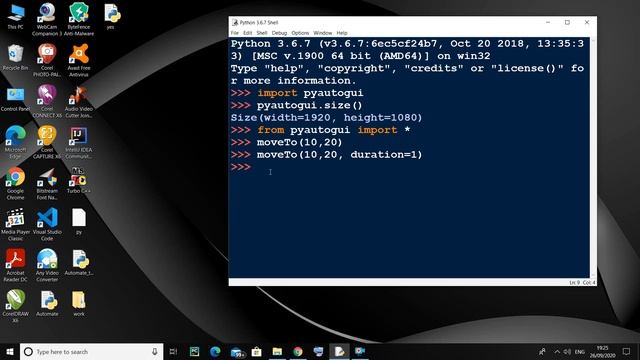Select the blank 'py' file icon

[79, 221]
